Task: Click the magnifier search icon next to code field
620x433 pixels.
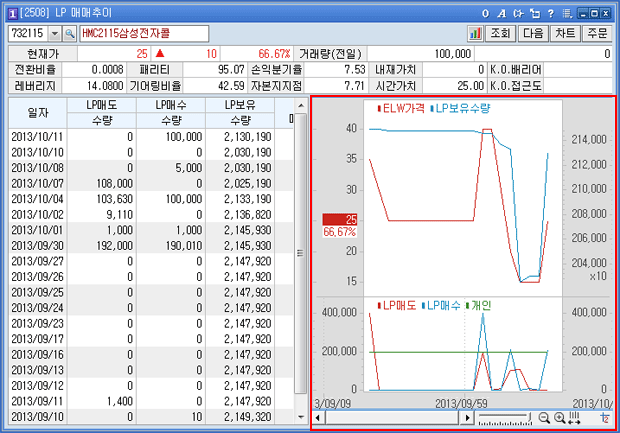Action: (68, 33)
